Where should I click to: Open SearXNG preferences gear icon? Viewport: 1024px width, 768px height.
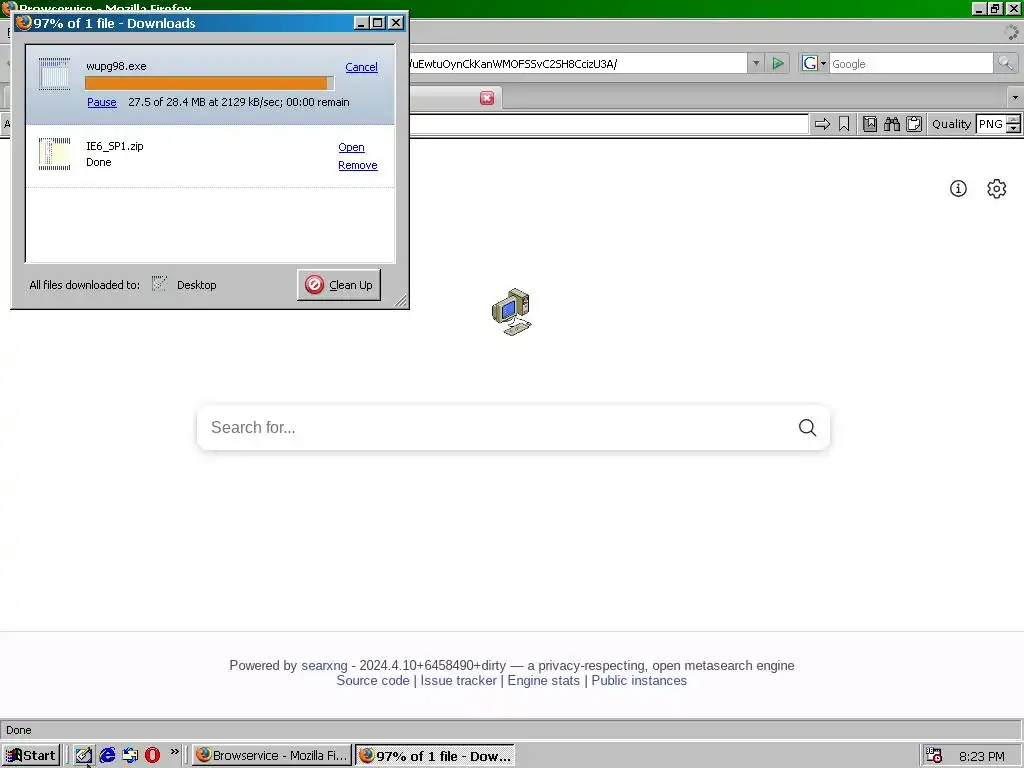tap(997, 189)
